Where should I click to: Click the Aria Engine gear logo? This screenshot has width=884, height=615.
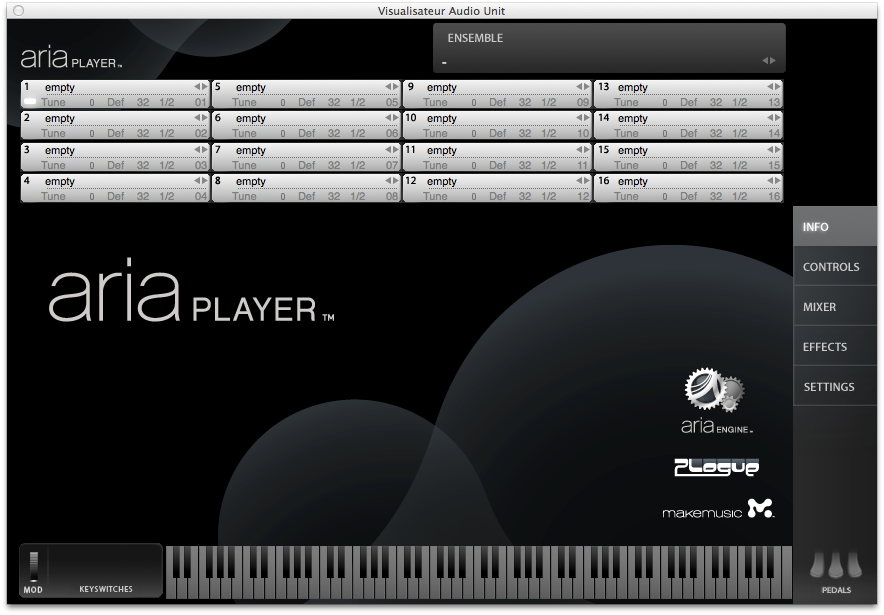[x=715, y=390]
